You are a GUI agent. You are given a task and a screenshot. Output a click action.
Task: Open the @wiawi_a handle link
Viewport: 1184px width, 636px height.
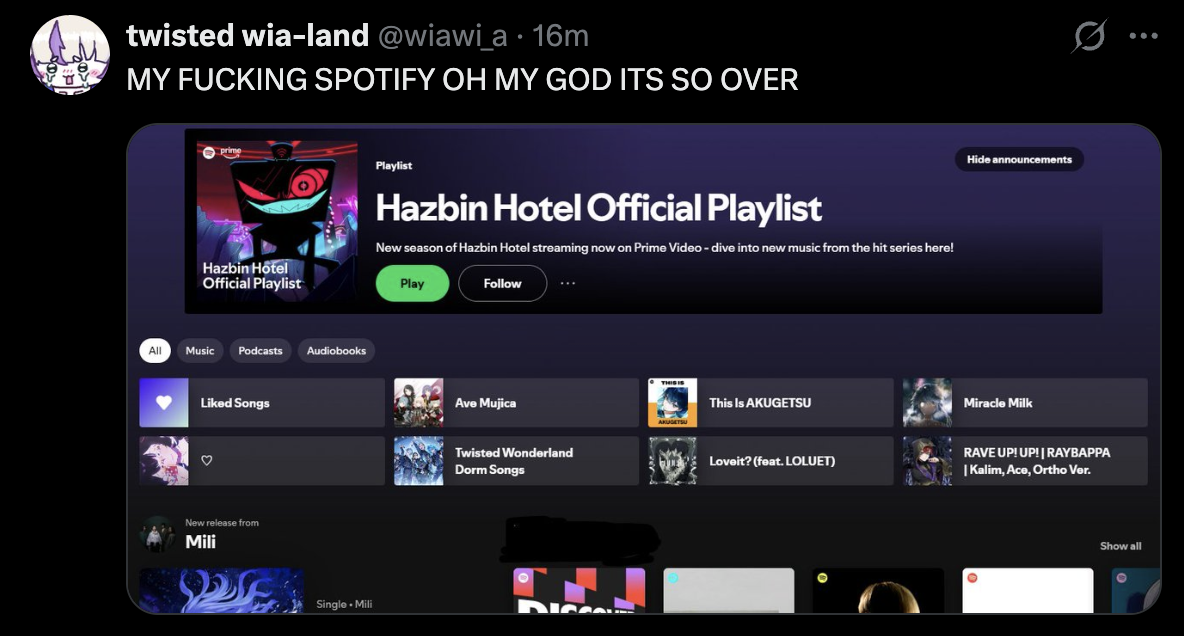[442, 36]
